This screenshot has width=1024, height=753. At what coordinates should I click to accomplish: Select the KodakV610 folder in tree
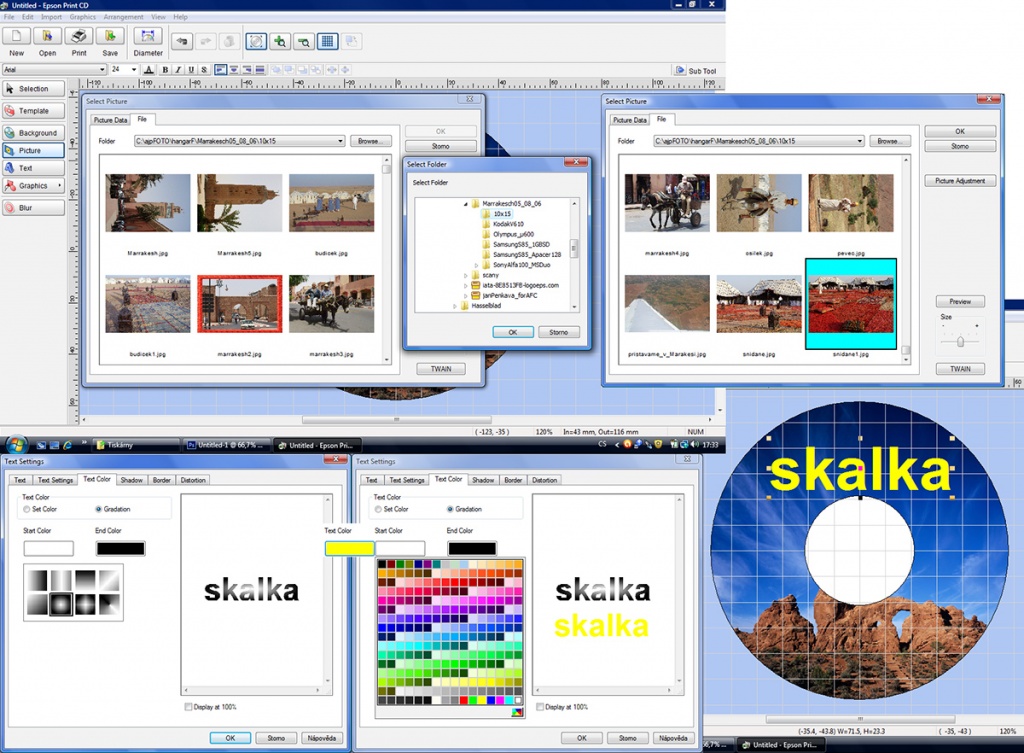pos(508,224)
